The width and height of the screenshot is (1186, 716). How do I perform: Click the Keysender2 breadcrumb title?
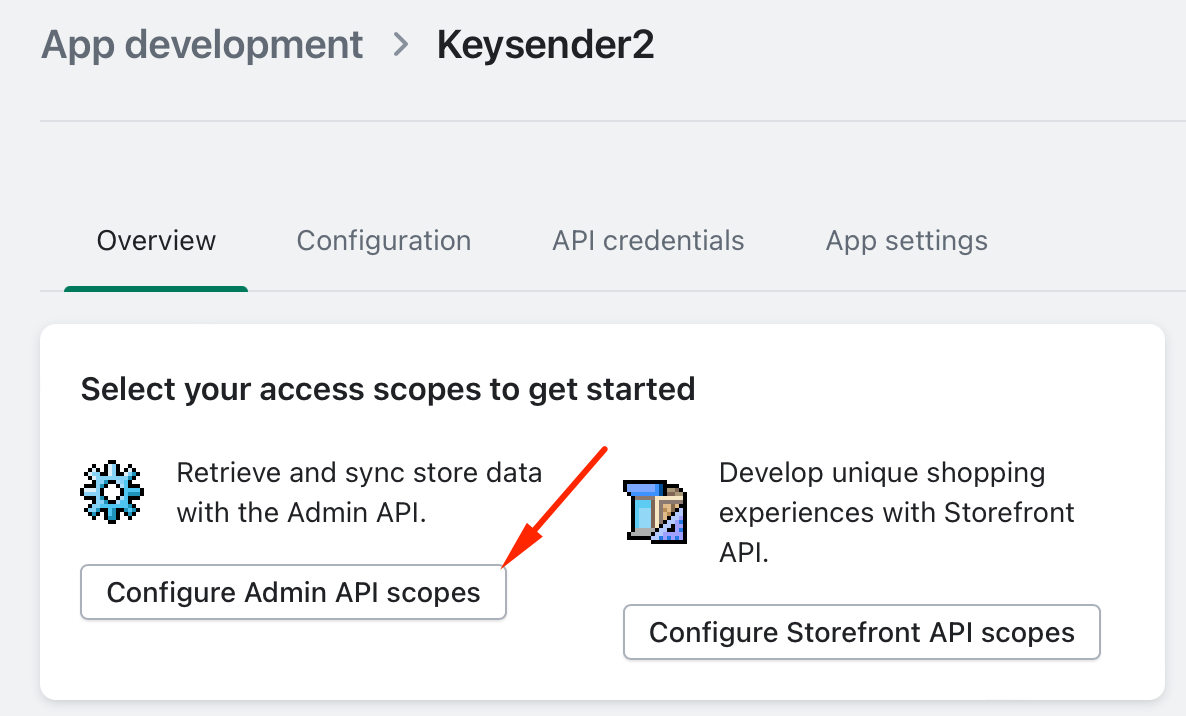[x=545, y=45]
